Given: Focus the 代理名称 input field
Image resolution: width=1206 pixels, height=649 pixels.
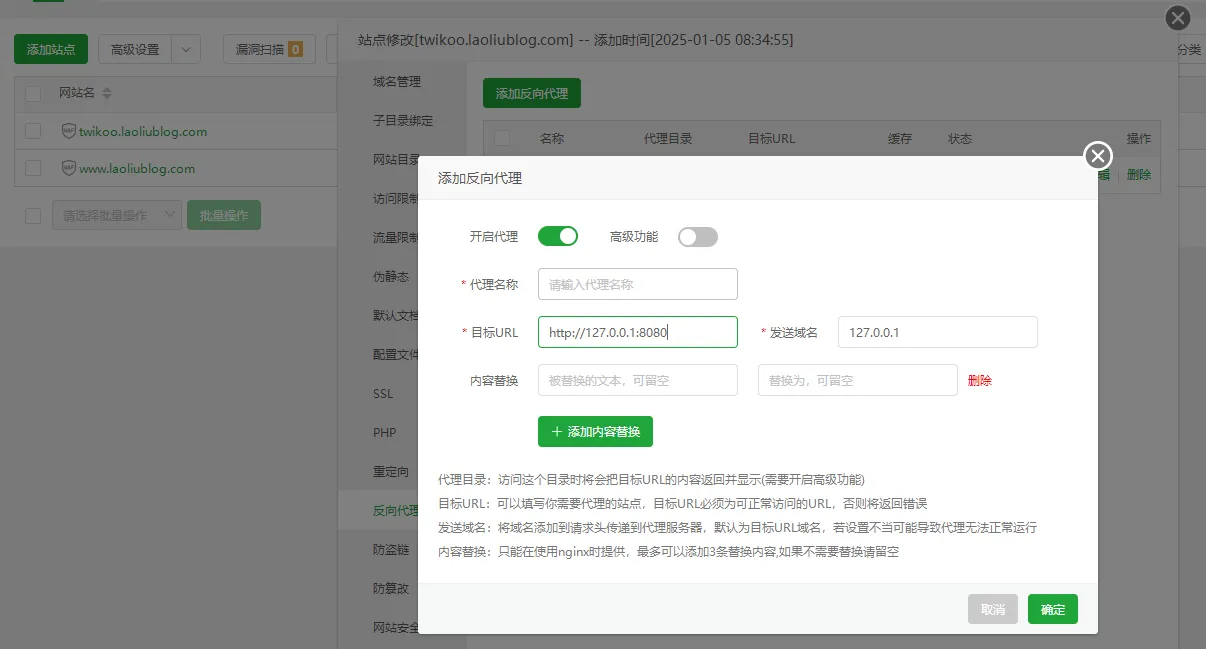Looking at the screenshot, I should [x=637, y=284].
